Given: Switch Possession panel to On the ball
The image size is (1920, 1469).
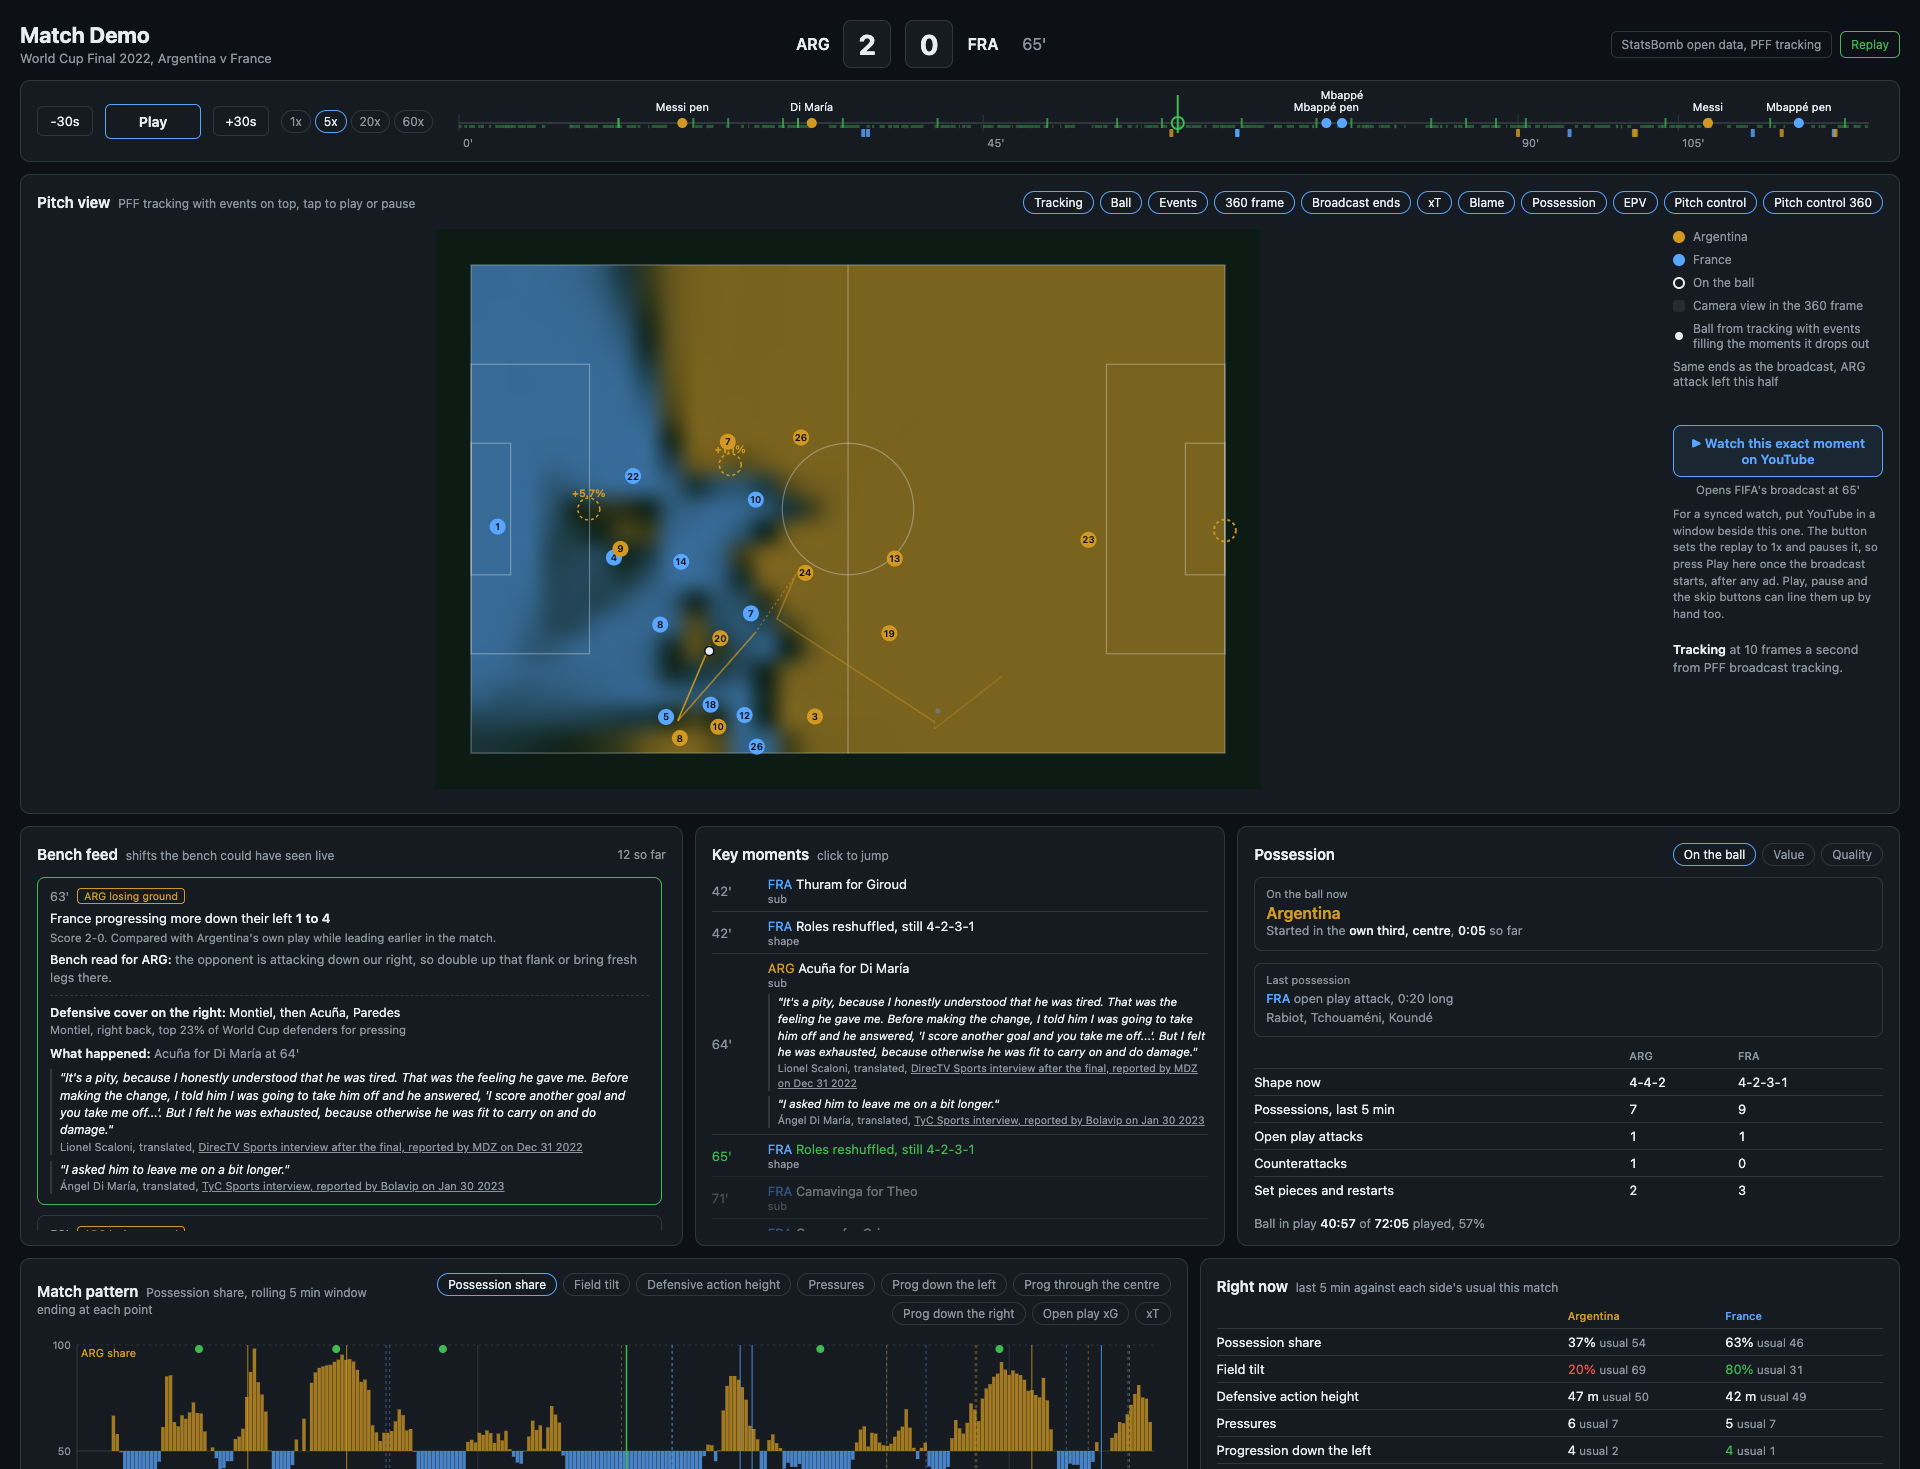Looking at the screenshot, I should click(x=1714, y=855).
